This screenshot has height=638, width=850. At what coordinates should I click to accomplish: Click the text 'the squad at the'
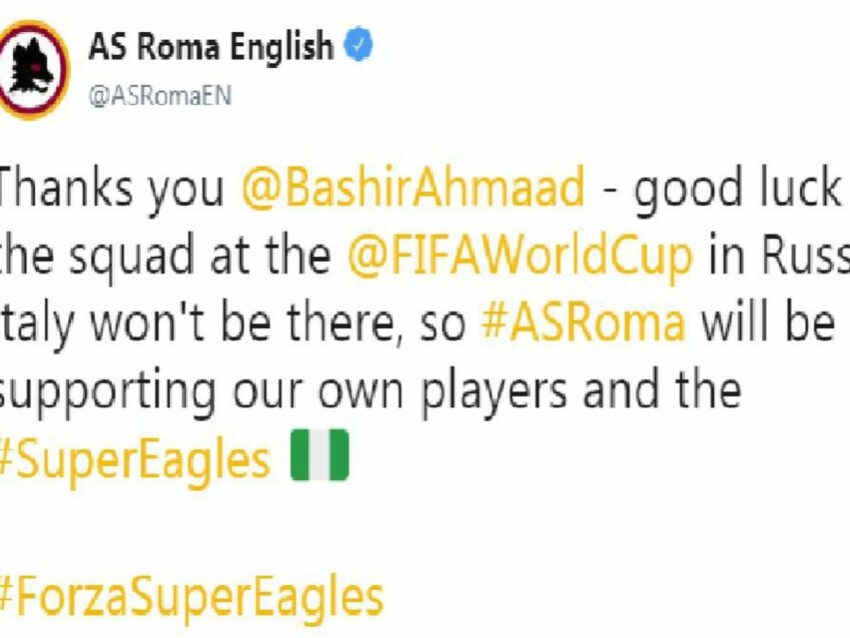click(164, 255)
